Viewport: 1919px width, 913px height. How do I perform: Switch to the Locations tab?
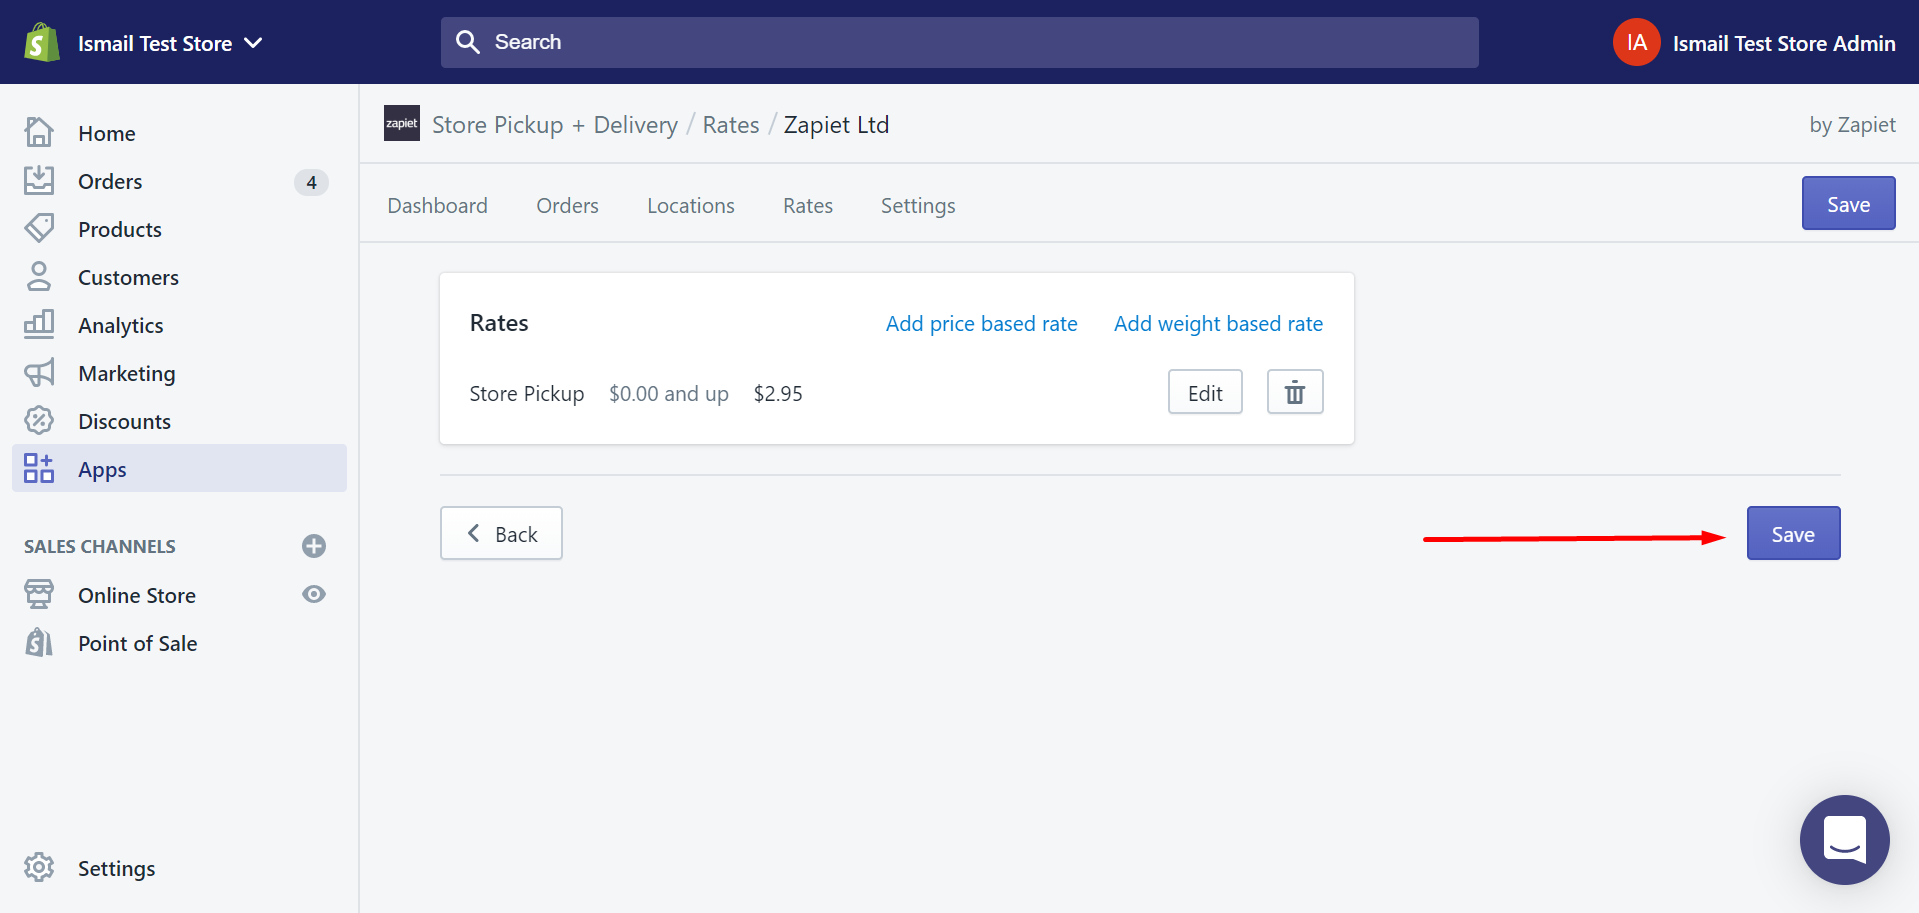691,205
